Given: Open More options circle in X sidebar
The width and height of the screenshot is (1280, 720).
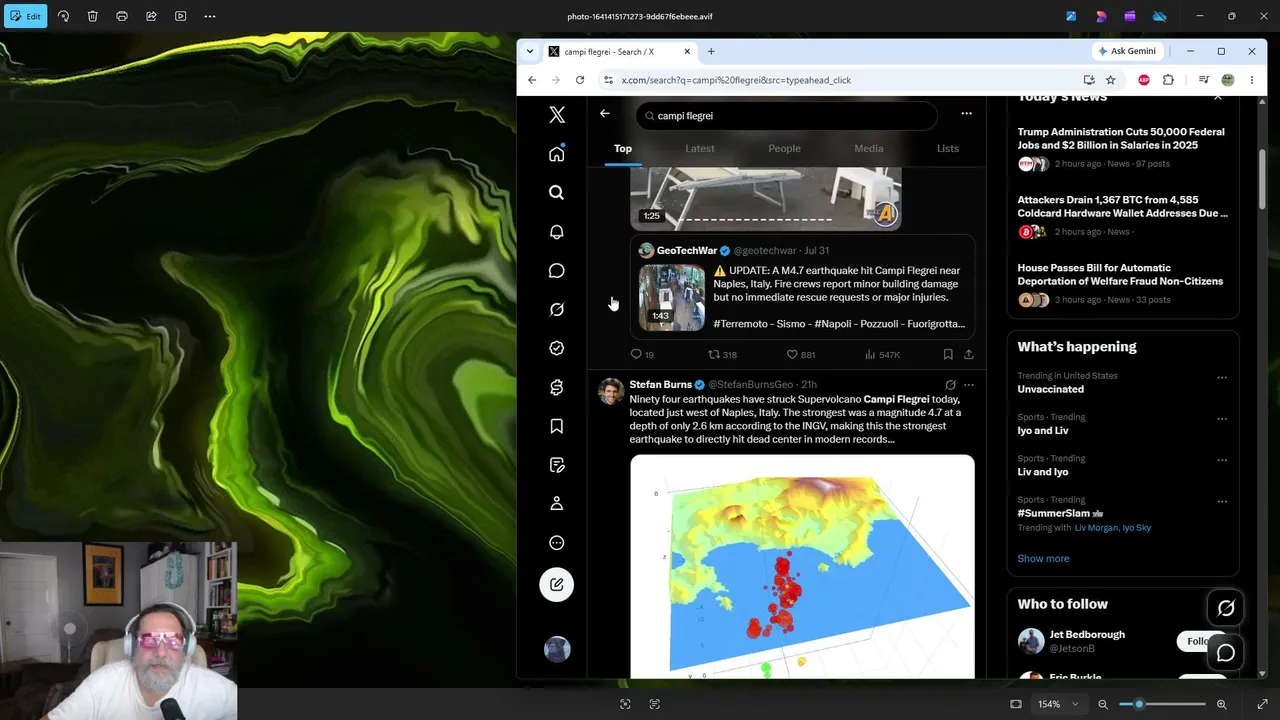Looking at the screenshot, I should [557, 543].
